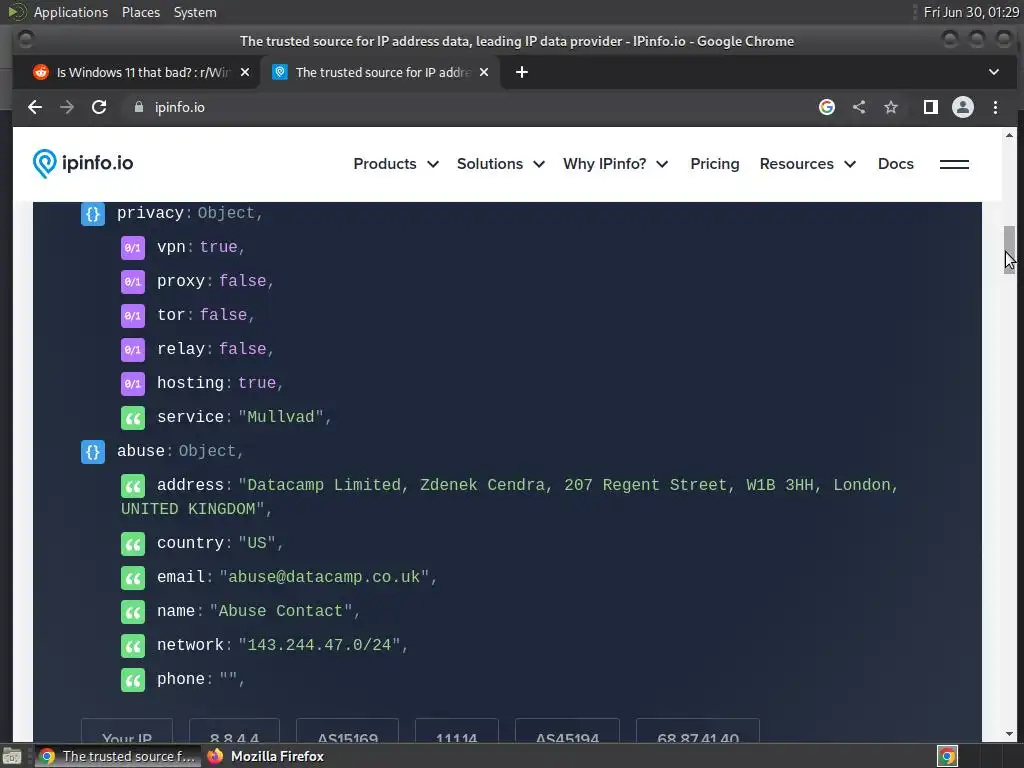Click string icon next to phone

click(x=133, y=680)
